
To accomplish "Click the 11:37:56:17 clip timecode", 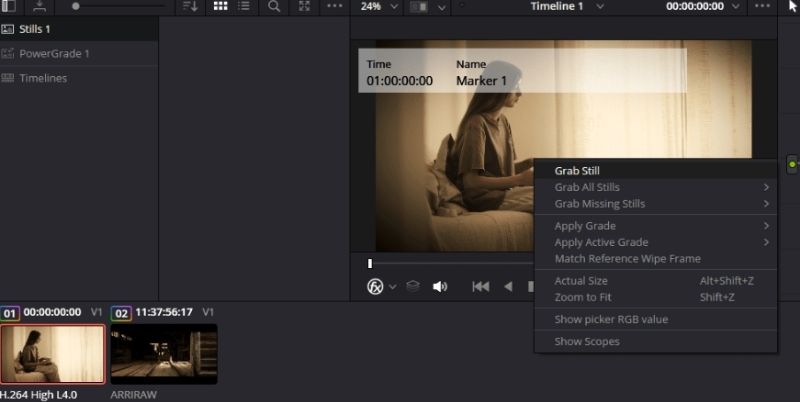I will tap(164, 312).
